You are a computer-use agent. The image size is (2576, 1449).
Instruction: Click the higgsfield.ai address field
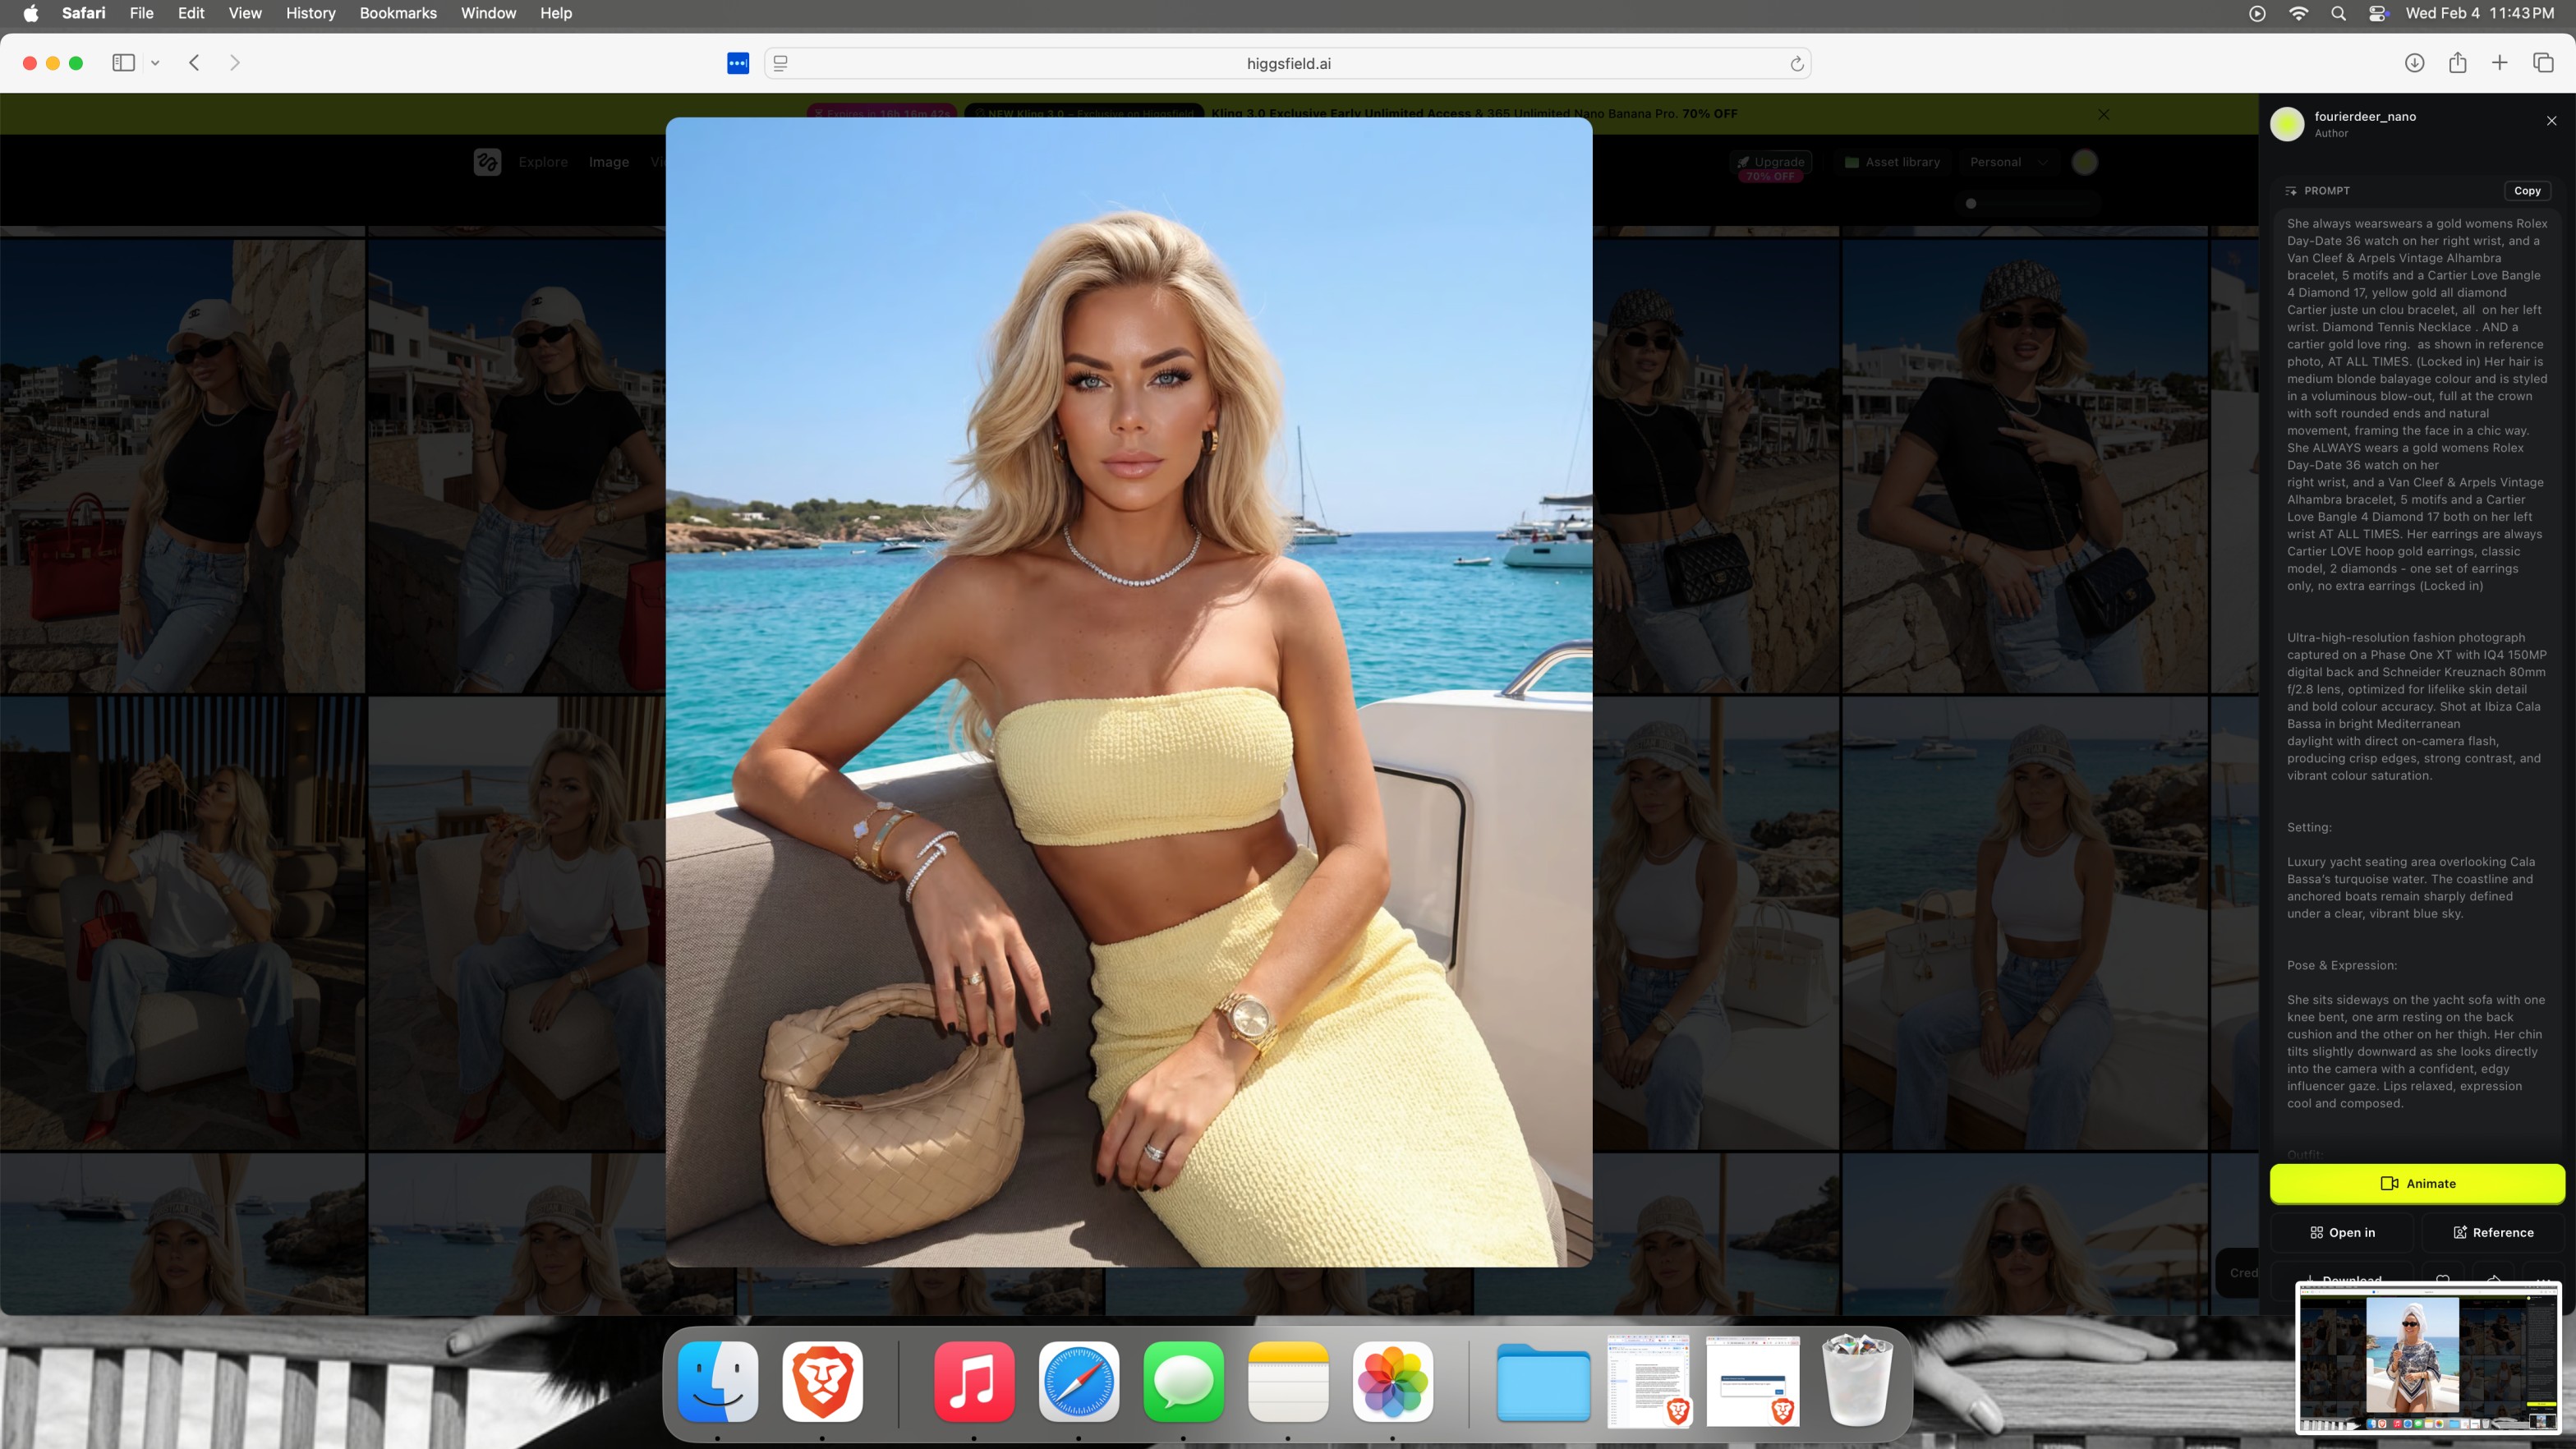tap(1288, 63)
